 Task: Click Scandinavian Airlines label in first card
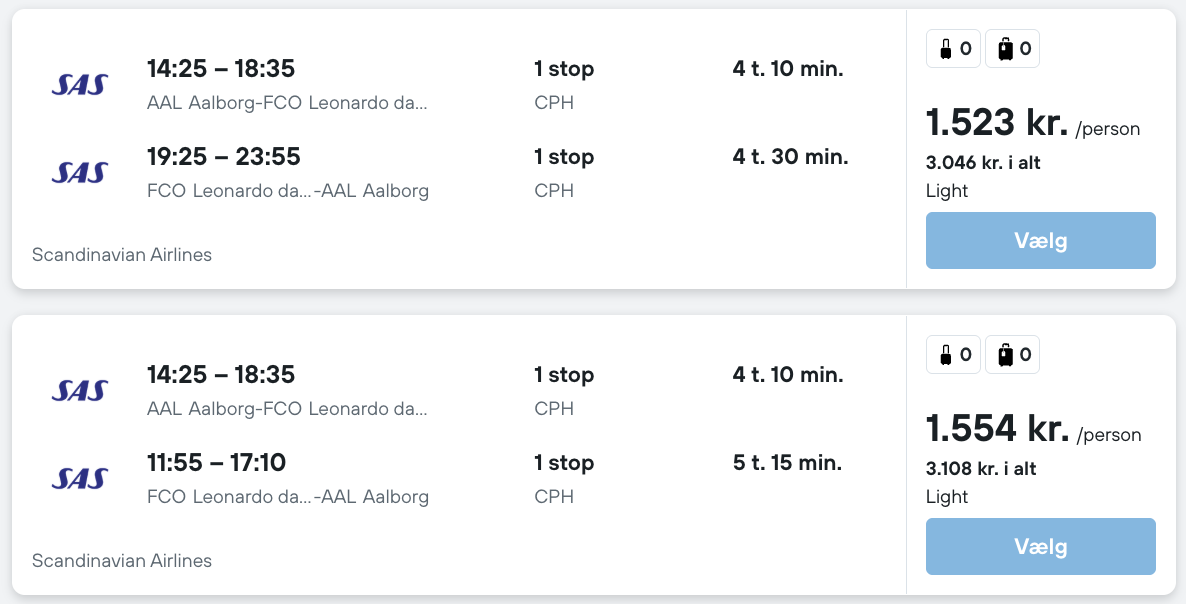pos(122,255)
